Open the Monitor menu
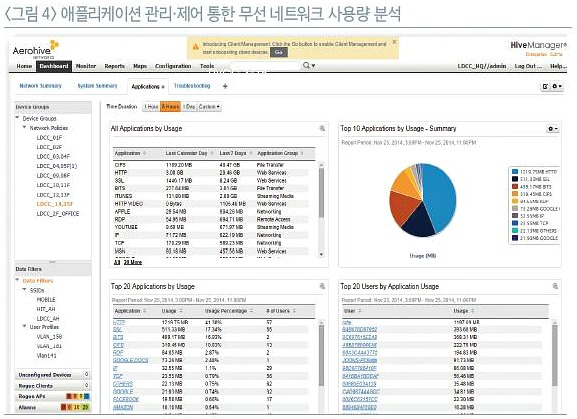 [86, 66]
